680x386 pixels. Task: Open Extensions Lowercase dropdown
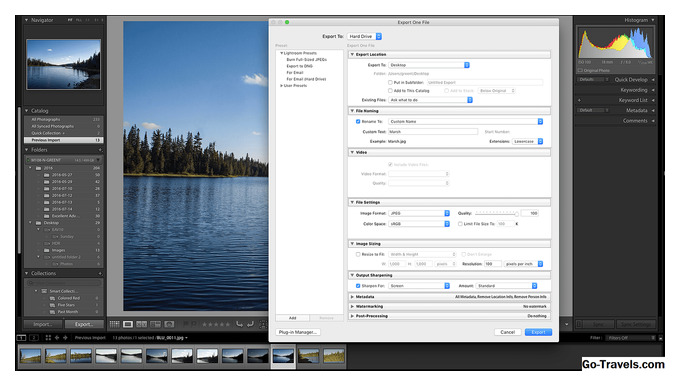[x=528, y=141]
